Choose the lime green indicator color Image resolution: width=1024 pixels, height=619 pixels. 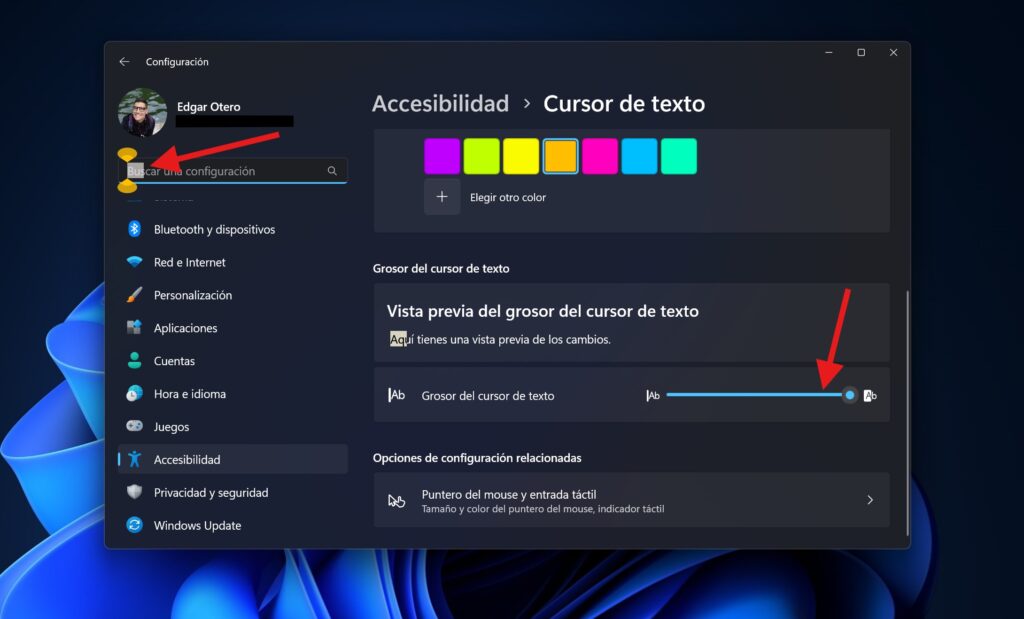[481, 156]
